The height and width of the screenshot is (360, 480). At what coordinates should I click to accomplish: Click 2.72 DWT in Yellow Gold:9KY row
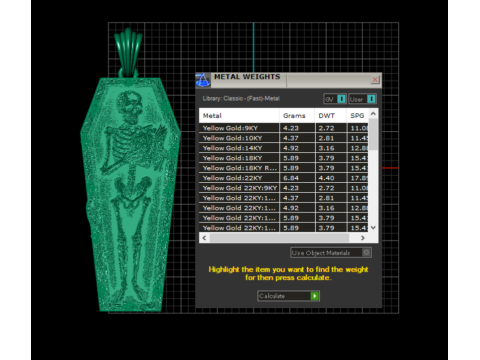tap(330, 128)
